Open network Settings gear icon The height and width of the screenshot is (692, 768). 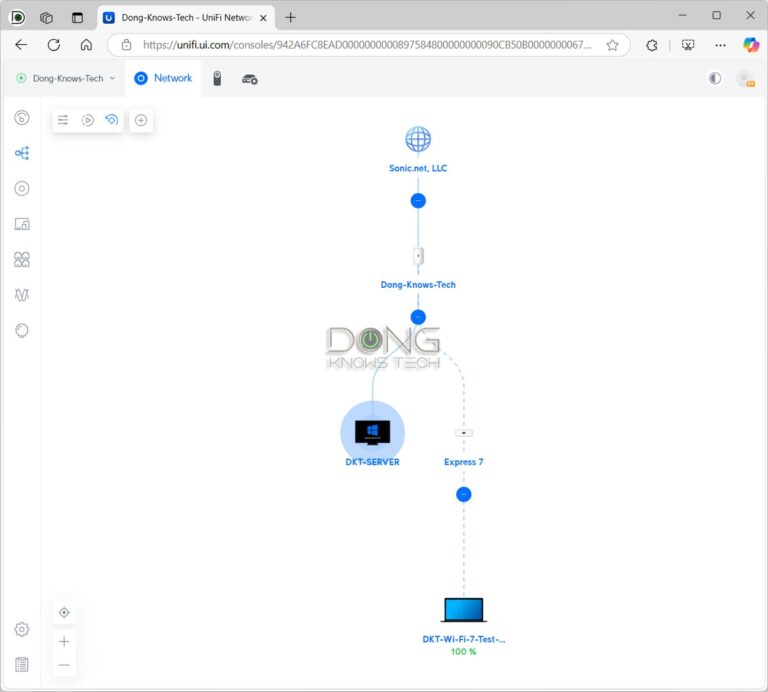[22, 629]
